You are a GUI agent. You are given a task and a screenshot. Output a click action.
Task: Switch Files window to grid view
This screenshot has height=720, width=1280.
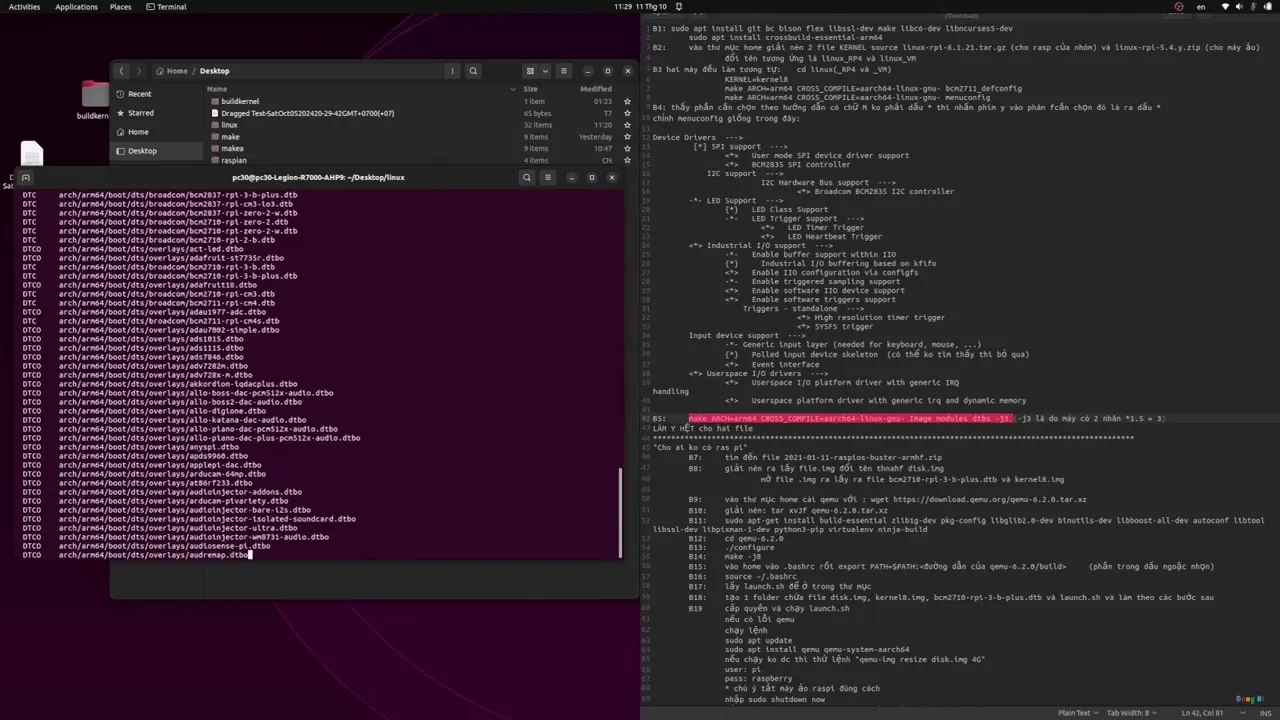click(531, 71)
